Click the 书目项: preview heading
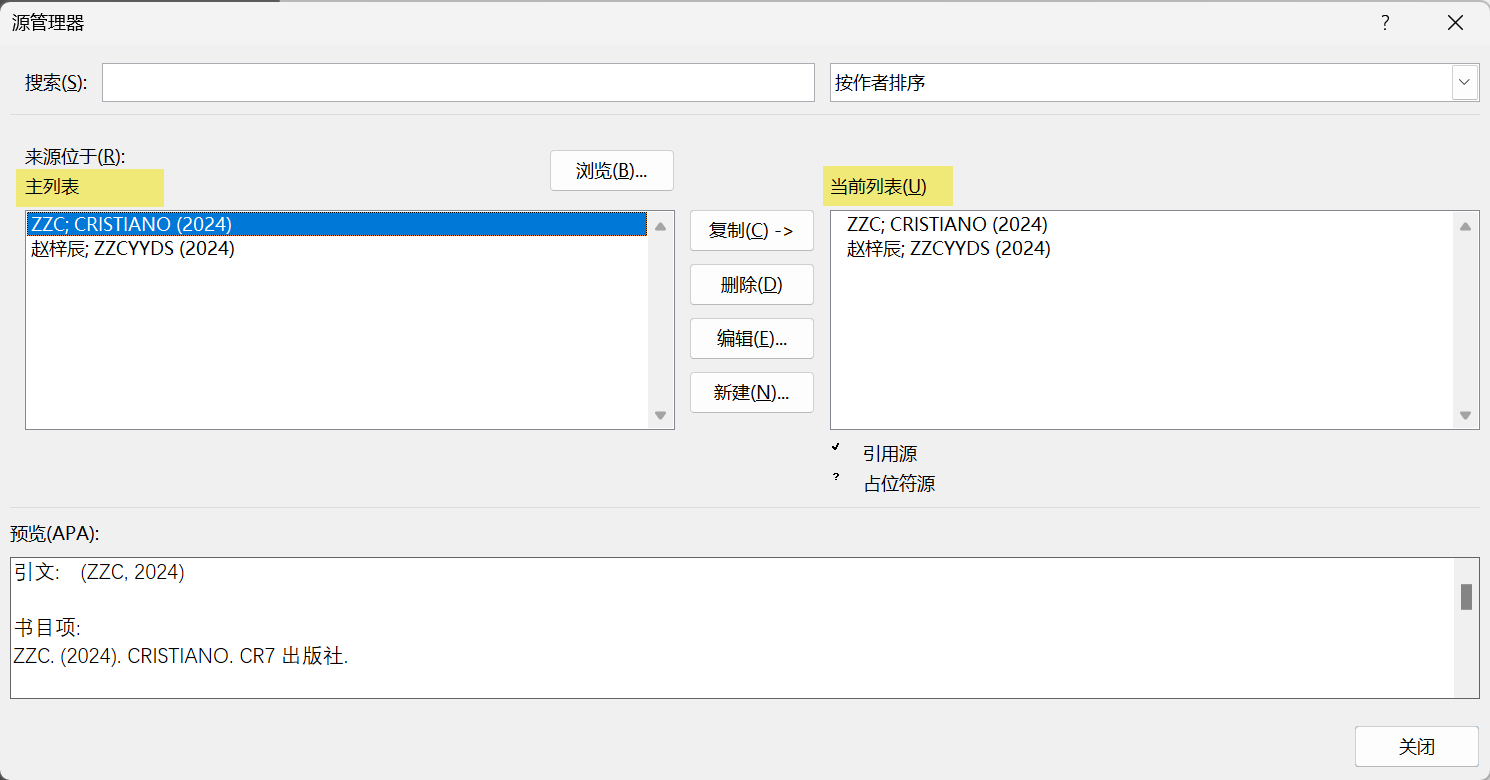 (47, 628)
